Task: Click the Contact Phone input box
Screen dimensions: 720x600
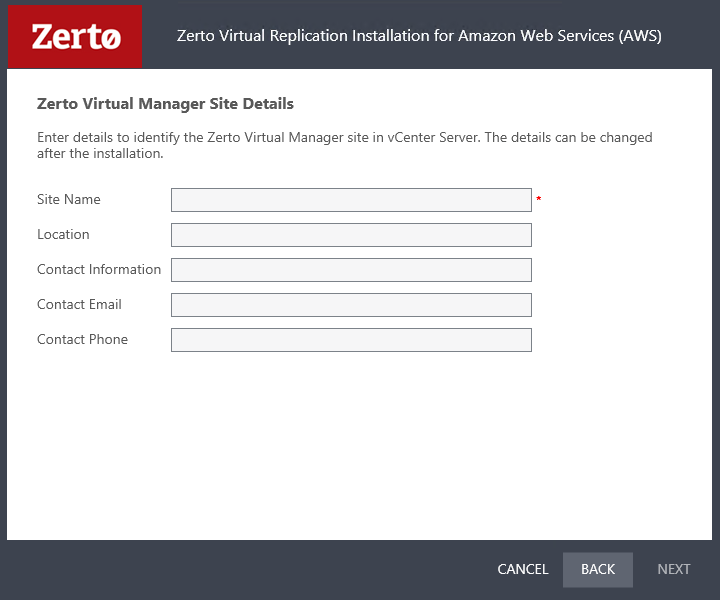Action: 351,340
